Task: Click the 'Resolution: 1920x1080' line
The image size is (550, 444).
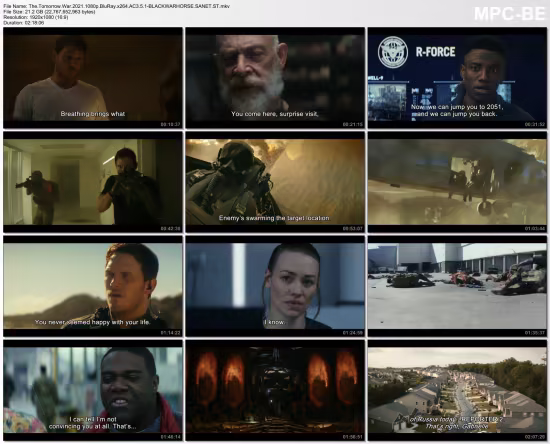Action: pos(36,17)
